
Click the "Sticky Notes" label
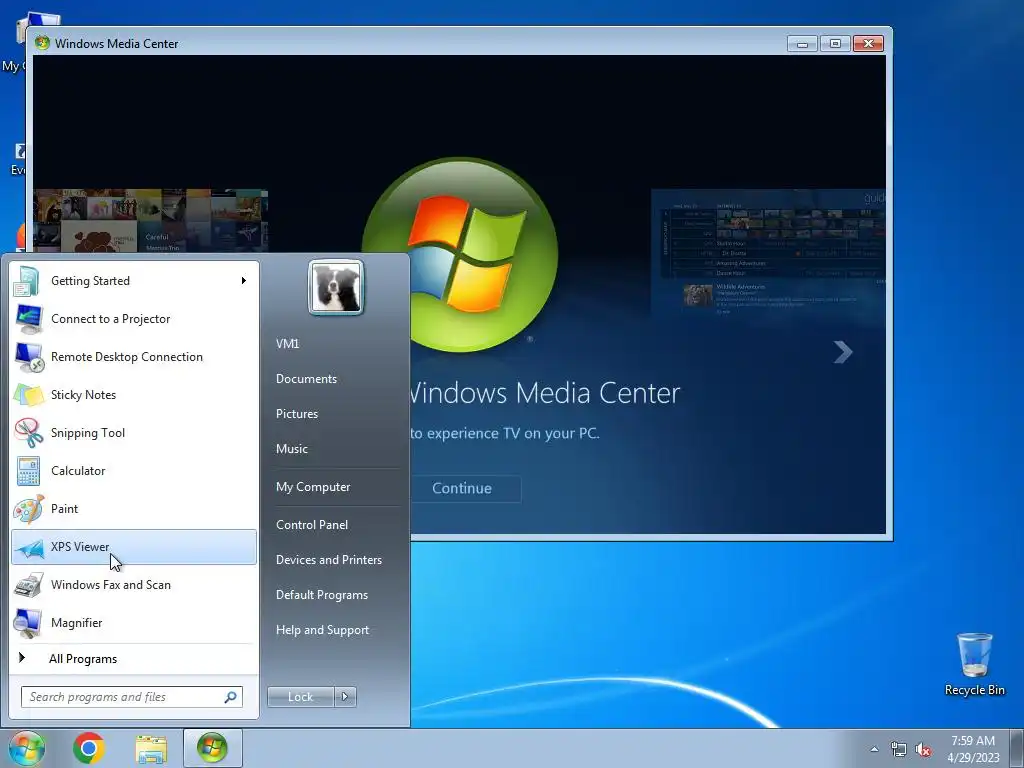point(83,394)
